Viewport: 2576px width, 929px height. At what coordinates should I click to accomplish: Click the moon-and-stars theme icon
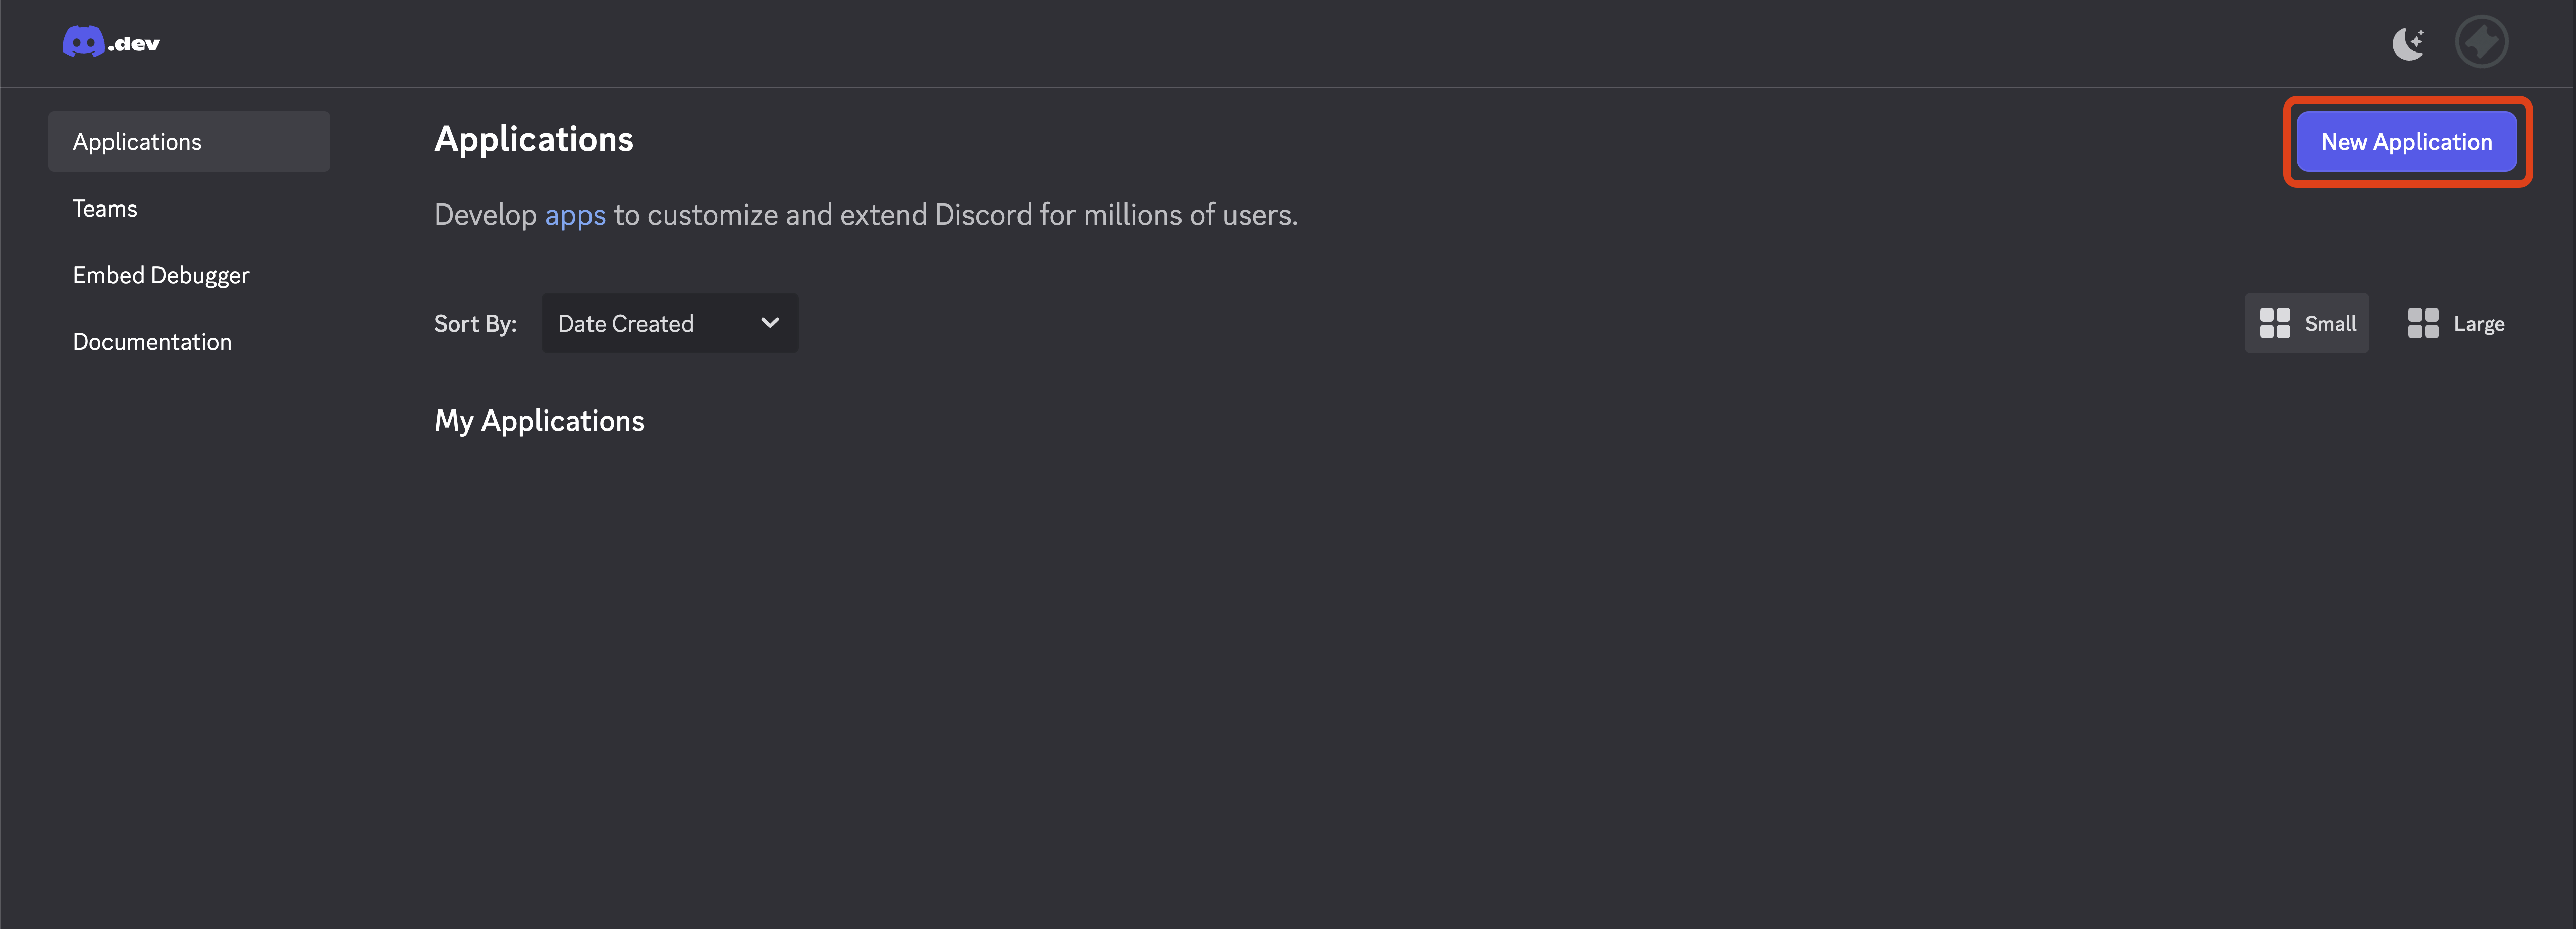2408,41
